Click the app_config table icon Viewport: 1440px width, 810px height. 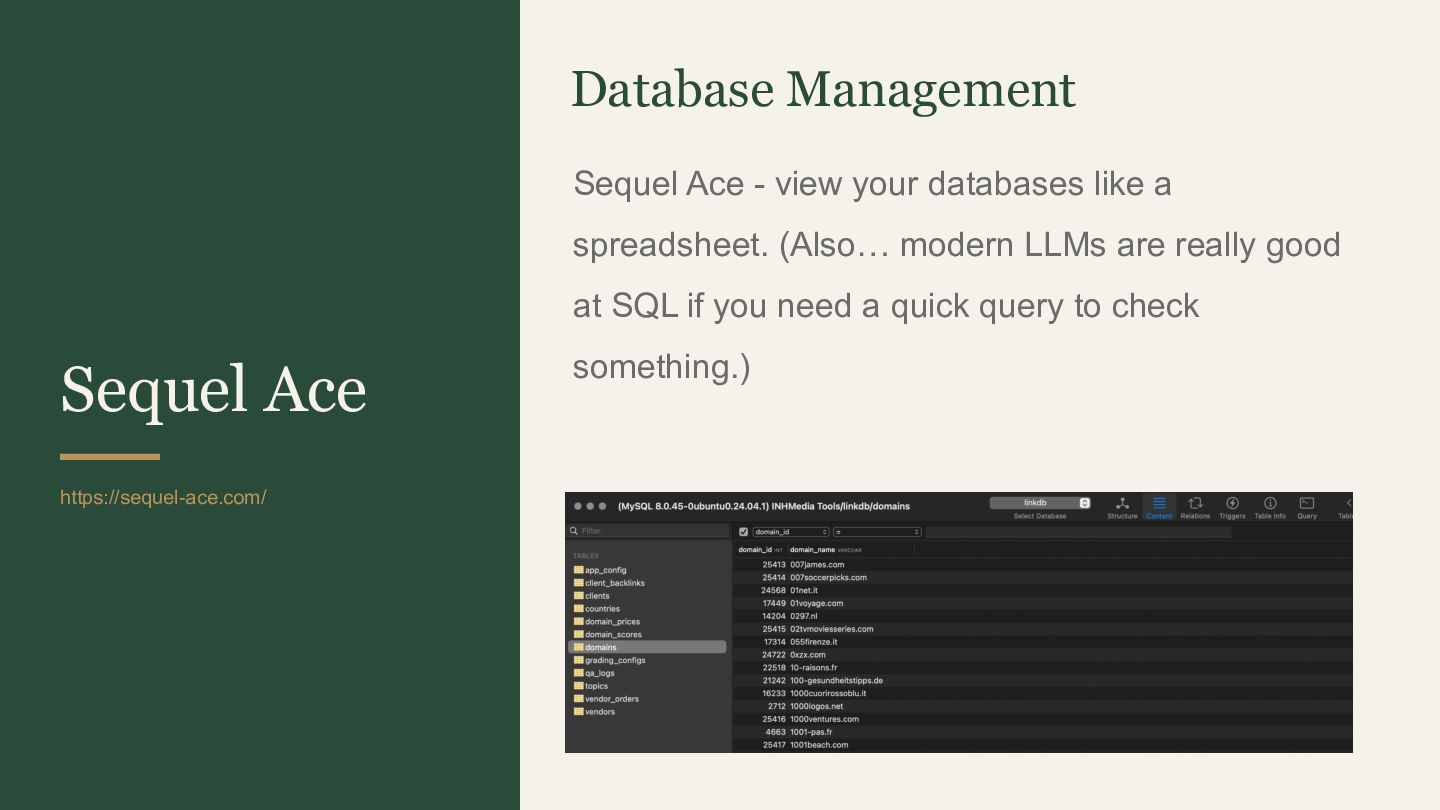[578, 570]
